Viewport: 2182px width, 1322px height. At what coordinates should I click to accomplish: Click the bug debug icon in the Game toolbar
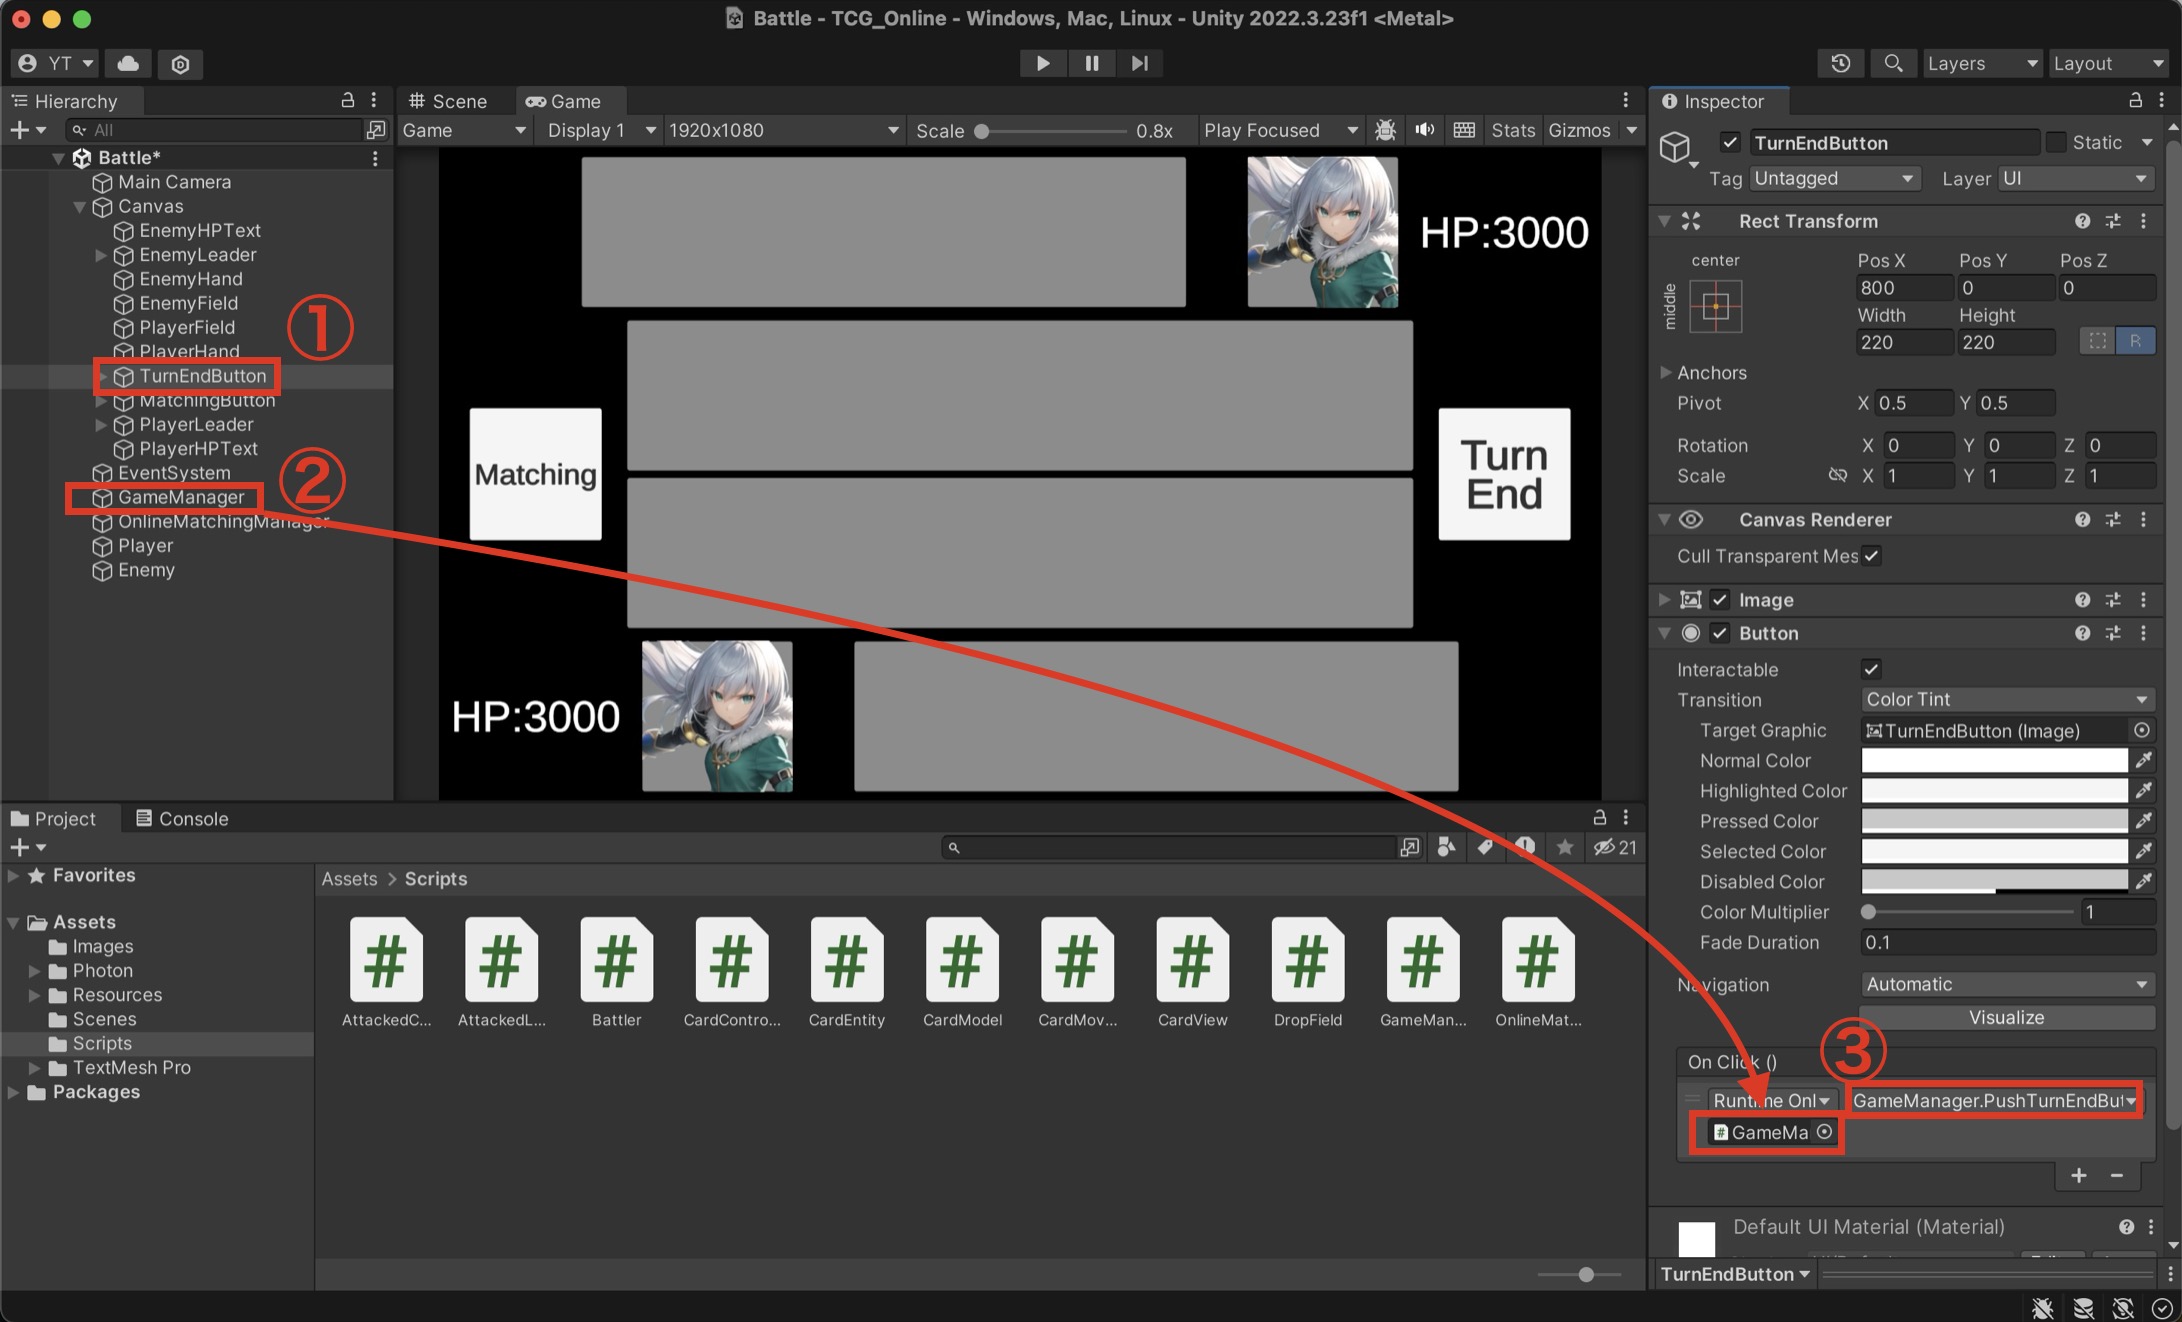point(1385,130)
